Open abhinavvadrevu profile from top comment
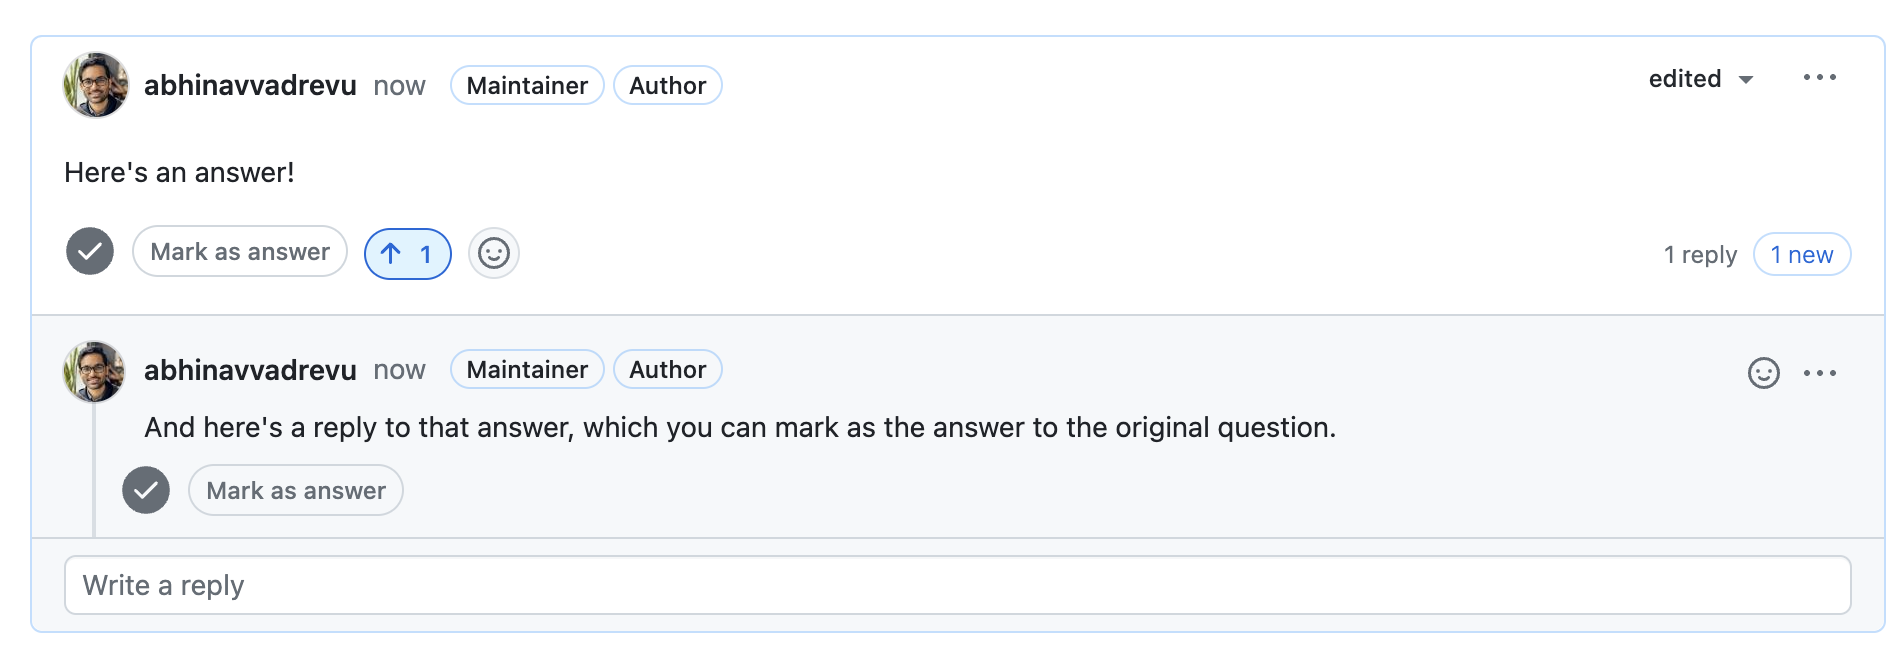Screen dimensions: 1902x654 pyautogui.click(x=250, y=86)
